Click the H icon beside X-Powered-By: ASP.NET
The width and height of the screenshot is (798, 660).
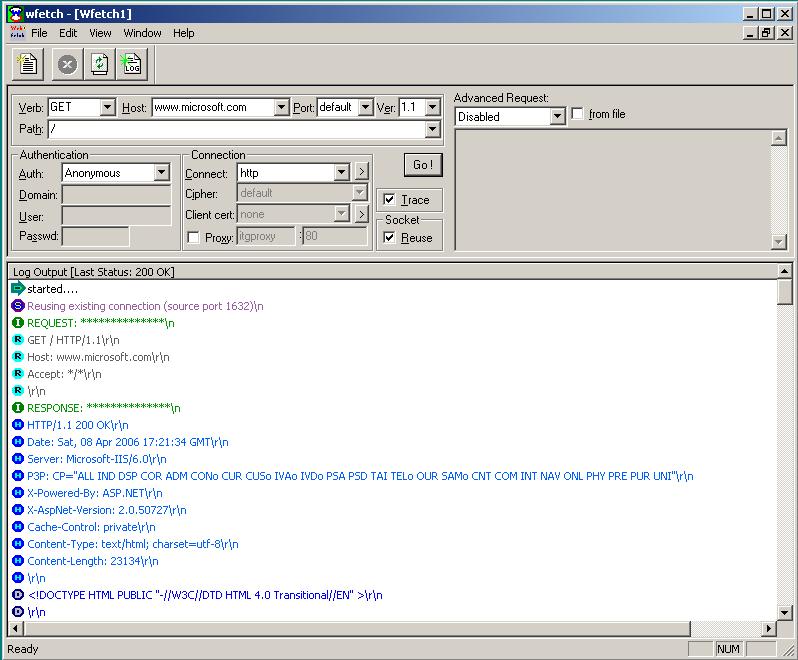[x=18, y=493]
